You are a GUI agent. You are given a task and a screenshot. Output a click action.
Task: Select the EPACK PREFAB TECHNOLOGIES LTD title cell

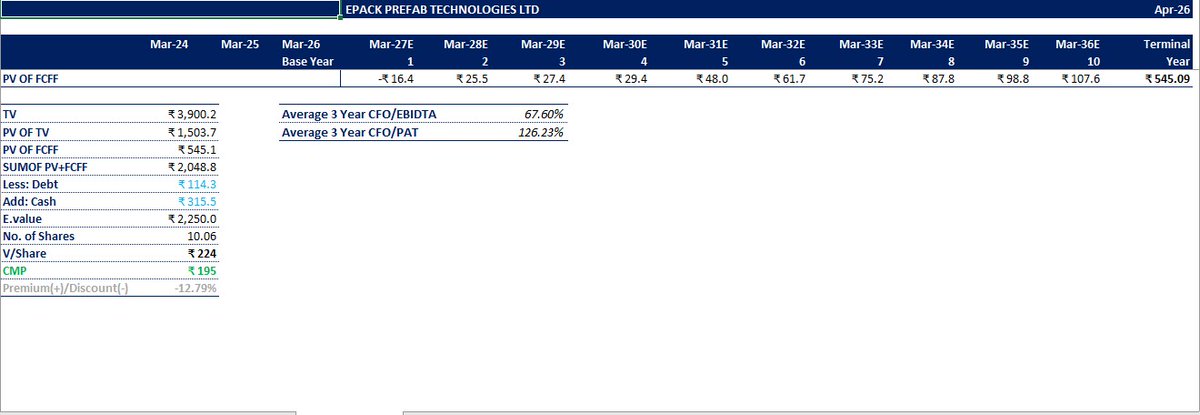tap(441, 10)
